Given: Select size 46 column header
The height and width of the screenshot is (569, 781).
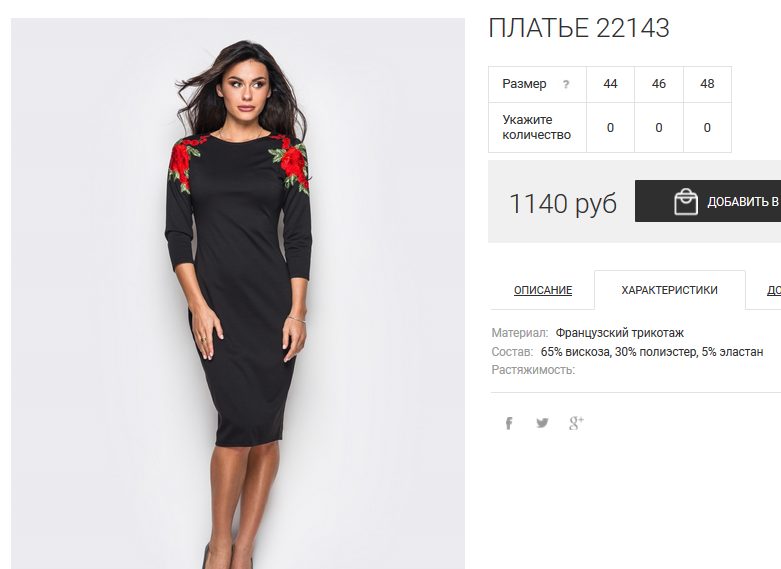Looking at the screenshot, I should [658, 84].
